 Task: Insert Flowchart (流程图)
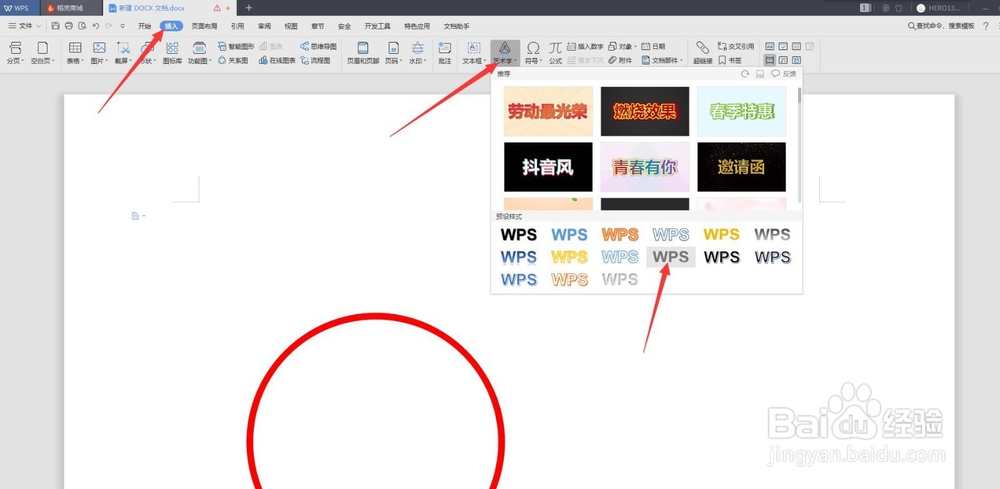point(315,61)
